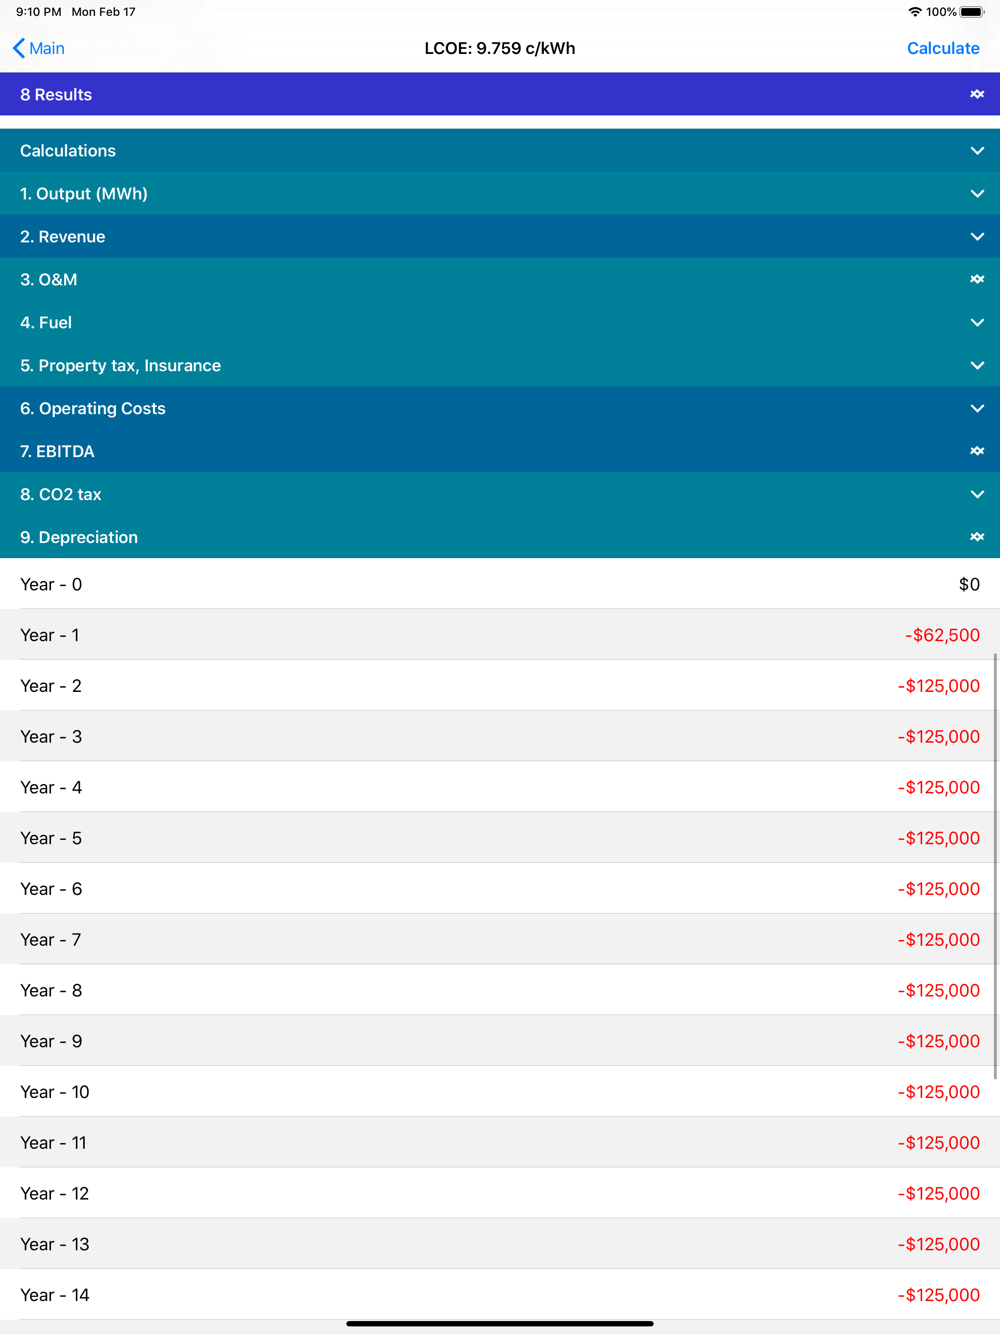This screenshot has width=1000, height=1334.
Task: Collapse the 8 Results section icon
Action: pos(977,94)
